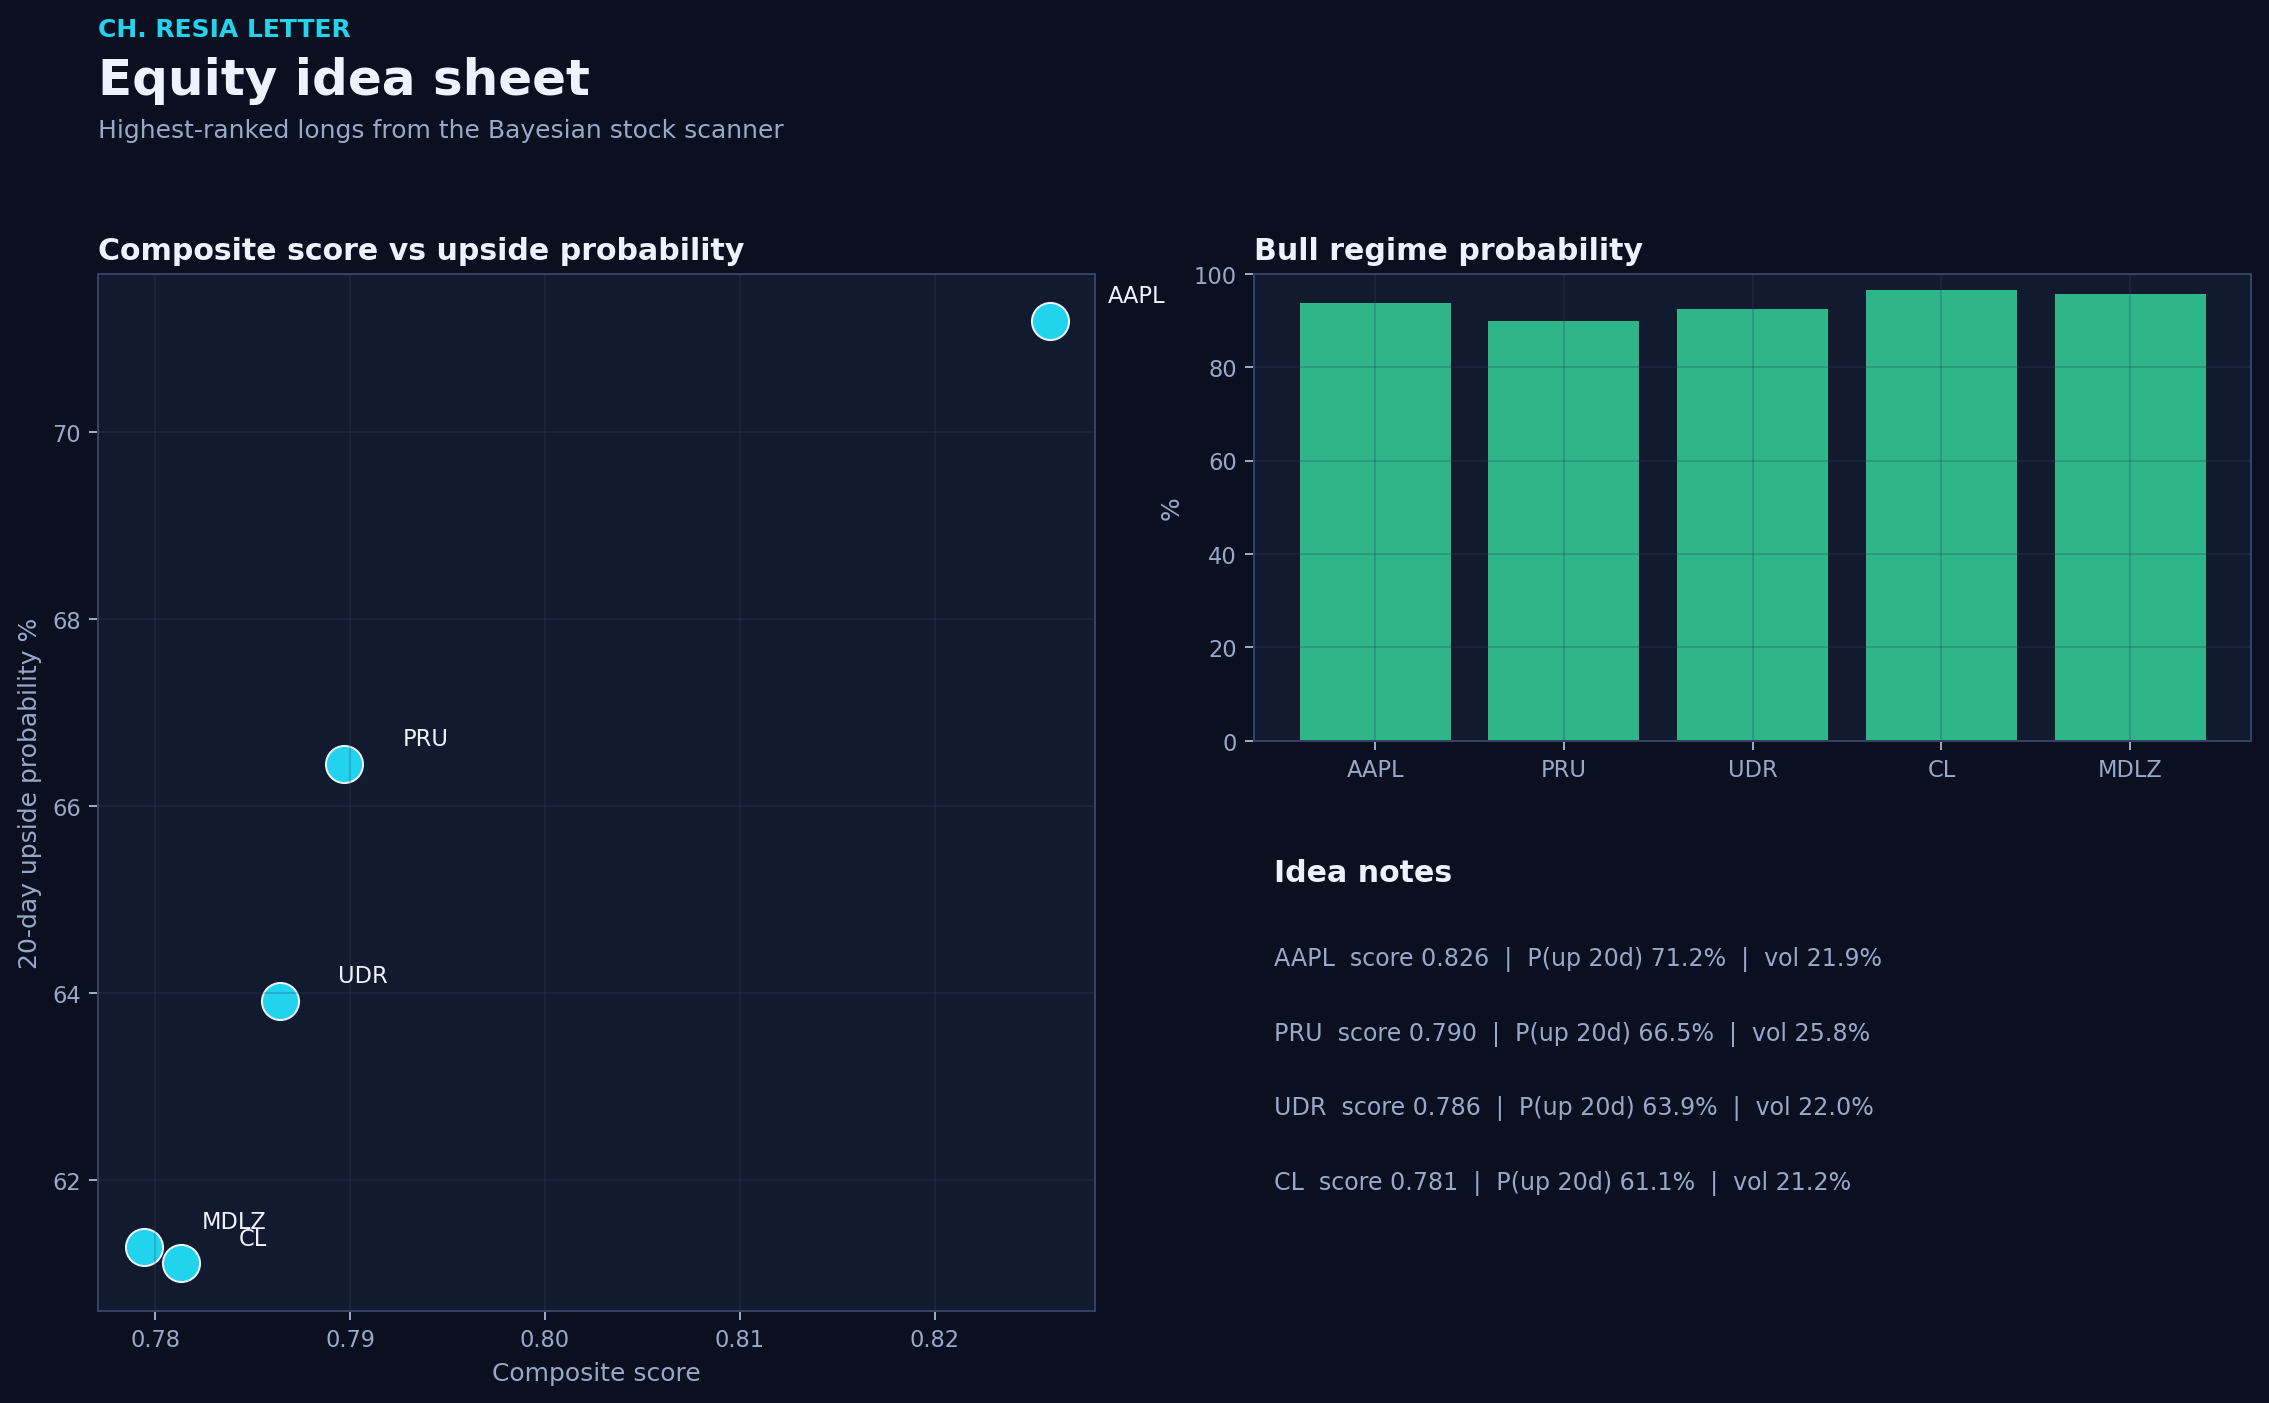Image resolution: width=2269 pixels, height=1403 pixels.
Task: Click the UDR scatter point
Action: tap(280, 1001)
